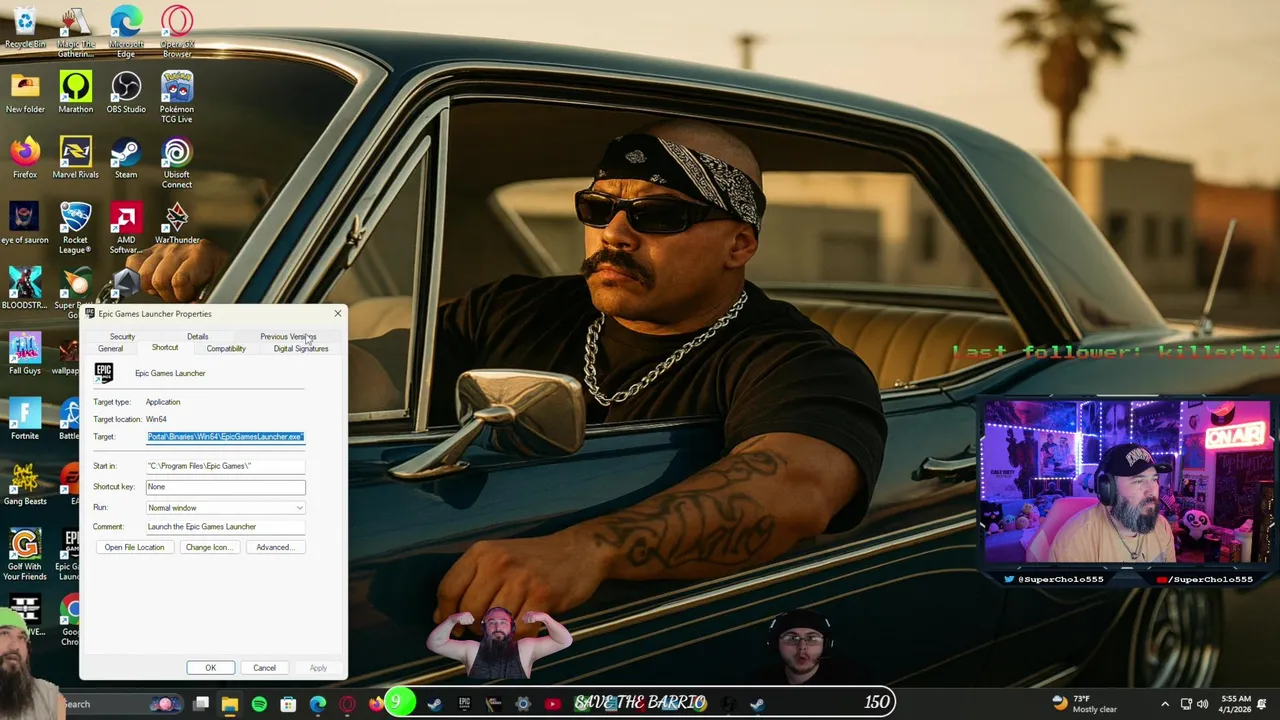Open Opera GX from the taskbar

(x=347, y=704)
